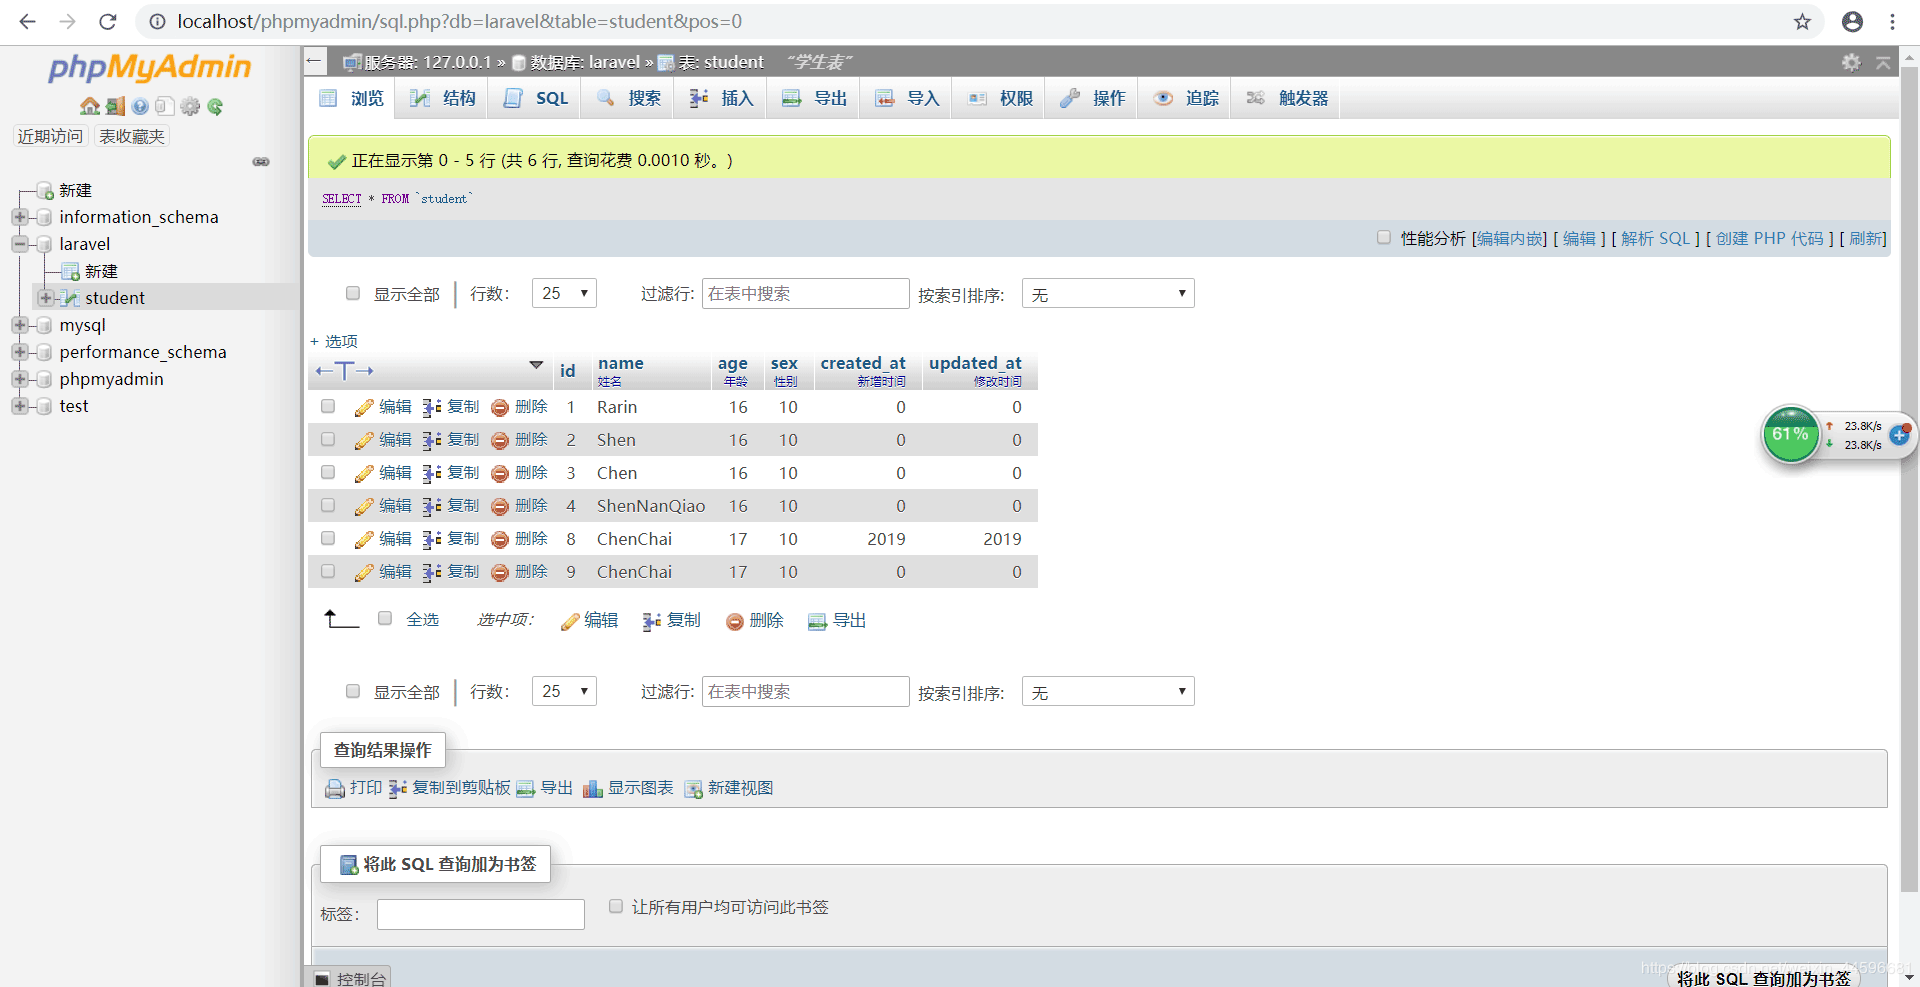Viewport: 1920px width, 987px height.
Task: Click the phpMyAdmin home icon in sidebar
Action: click(x=90, y=106)
